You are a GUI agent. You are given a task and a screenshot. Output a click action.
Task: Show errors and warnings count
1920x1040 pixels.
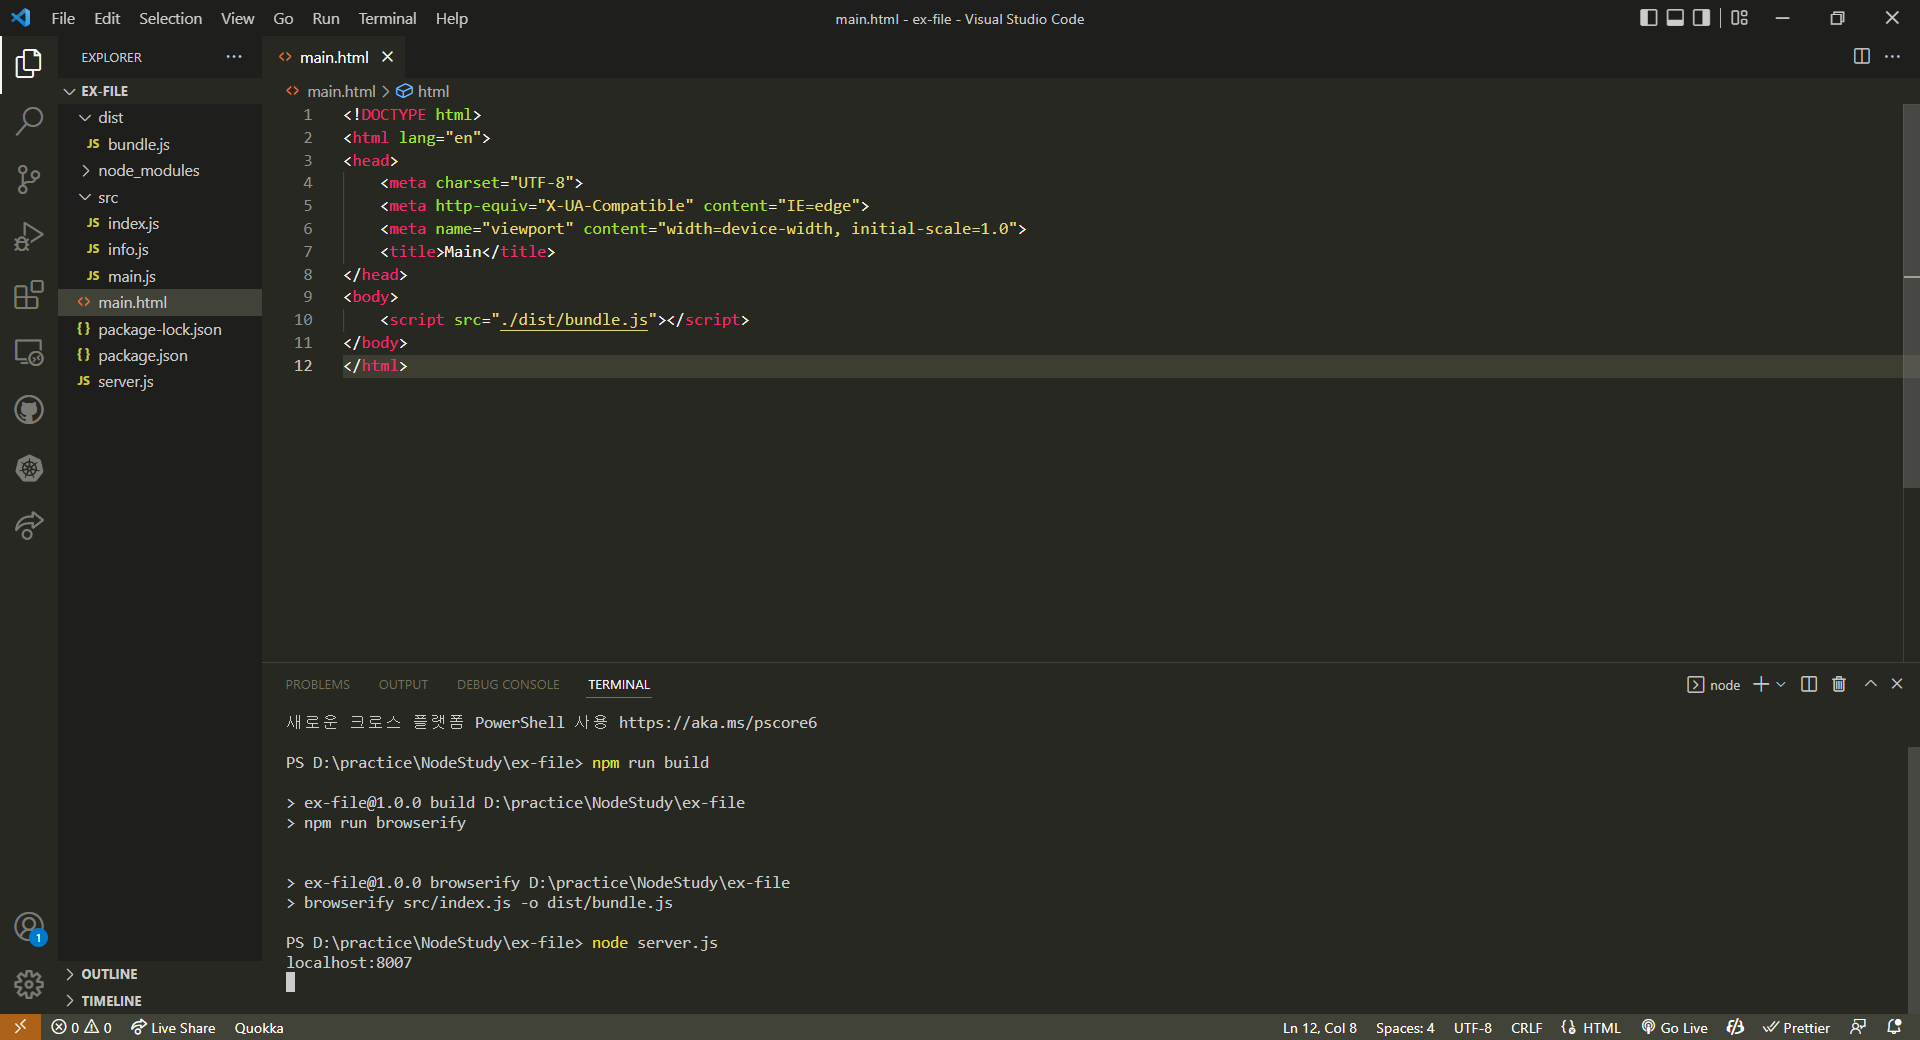click(82, 1027)
